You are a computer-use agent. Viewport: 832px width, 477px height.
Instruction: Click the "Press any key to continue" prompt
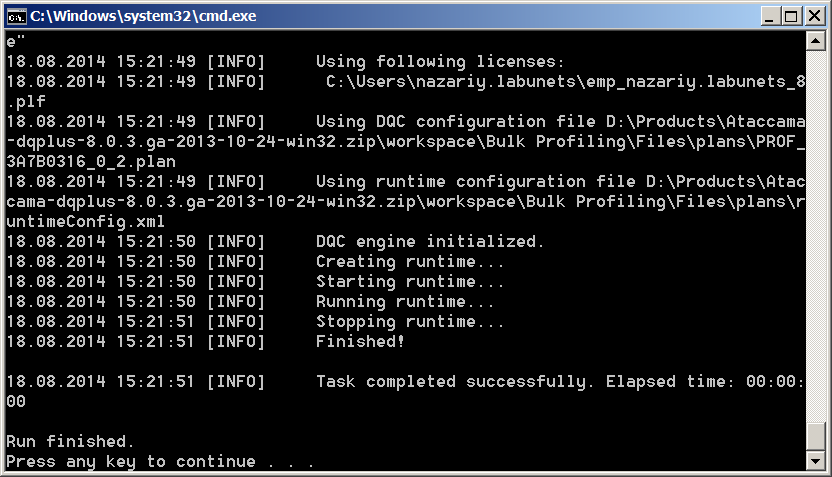(160, 461)
